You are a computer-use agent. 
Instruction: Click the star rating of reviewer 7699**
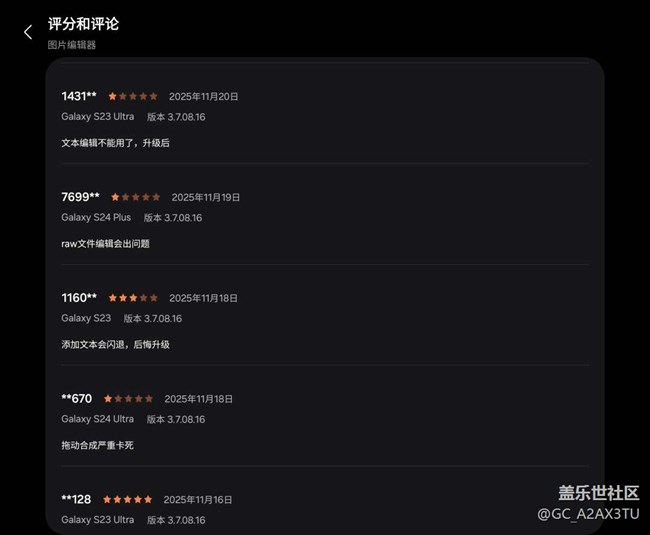[135, 198]
